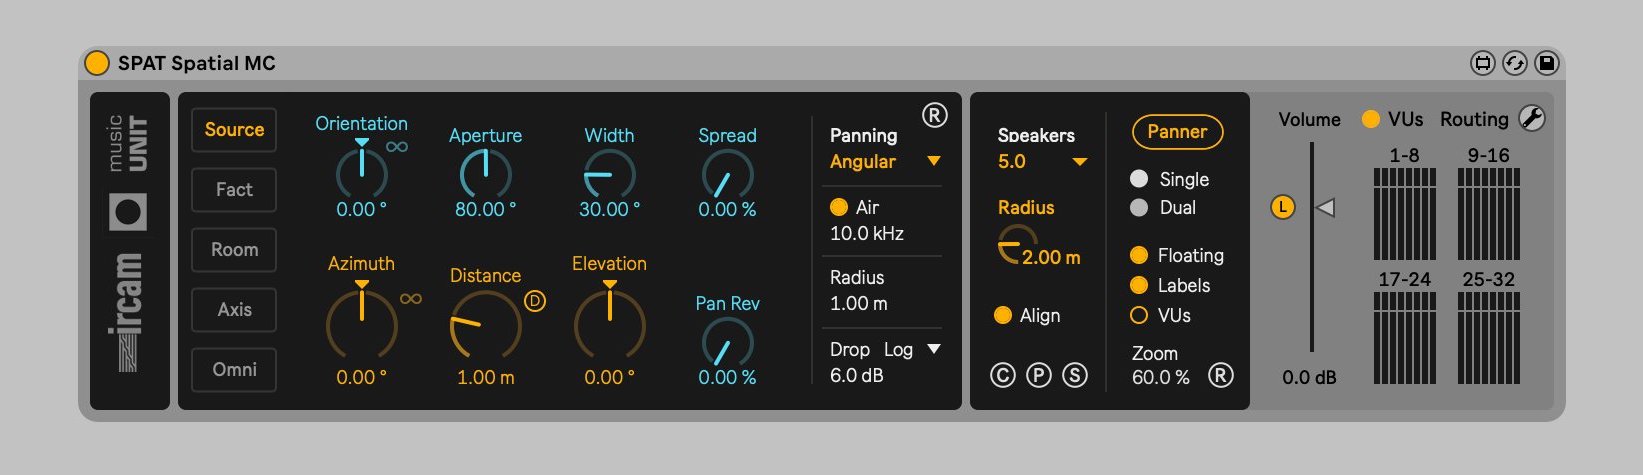Screen dimensions: 1643x475
Task: Click the Volume slider triangle handle
Action: coord(1326,208)
